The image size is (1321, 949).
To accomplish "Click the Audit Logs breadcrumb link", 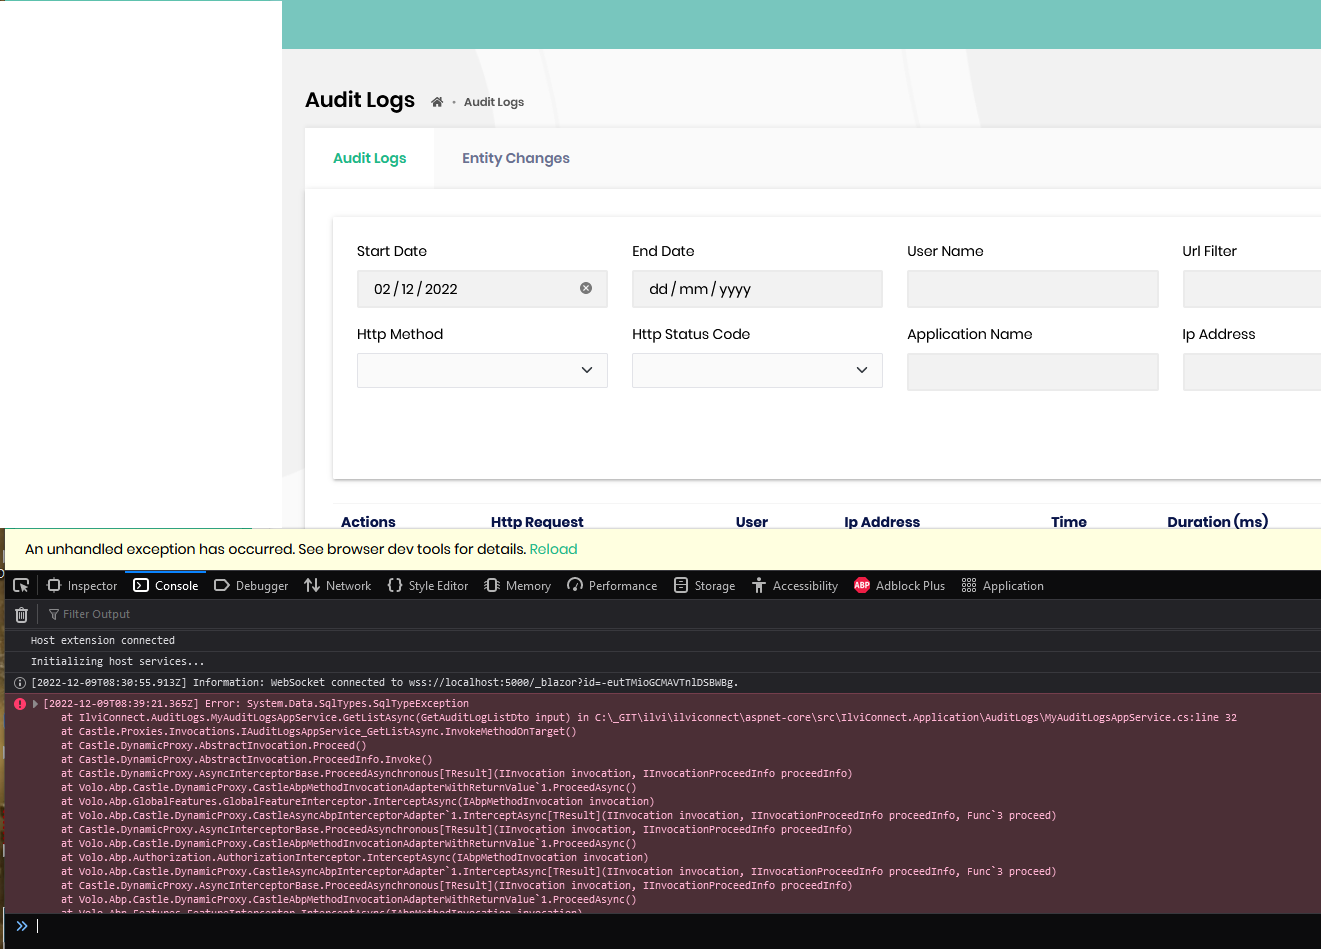I will click(x=493, y=102).
